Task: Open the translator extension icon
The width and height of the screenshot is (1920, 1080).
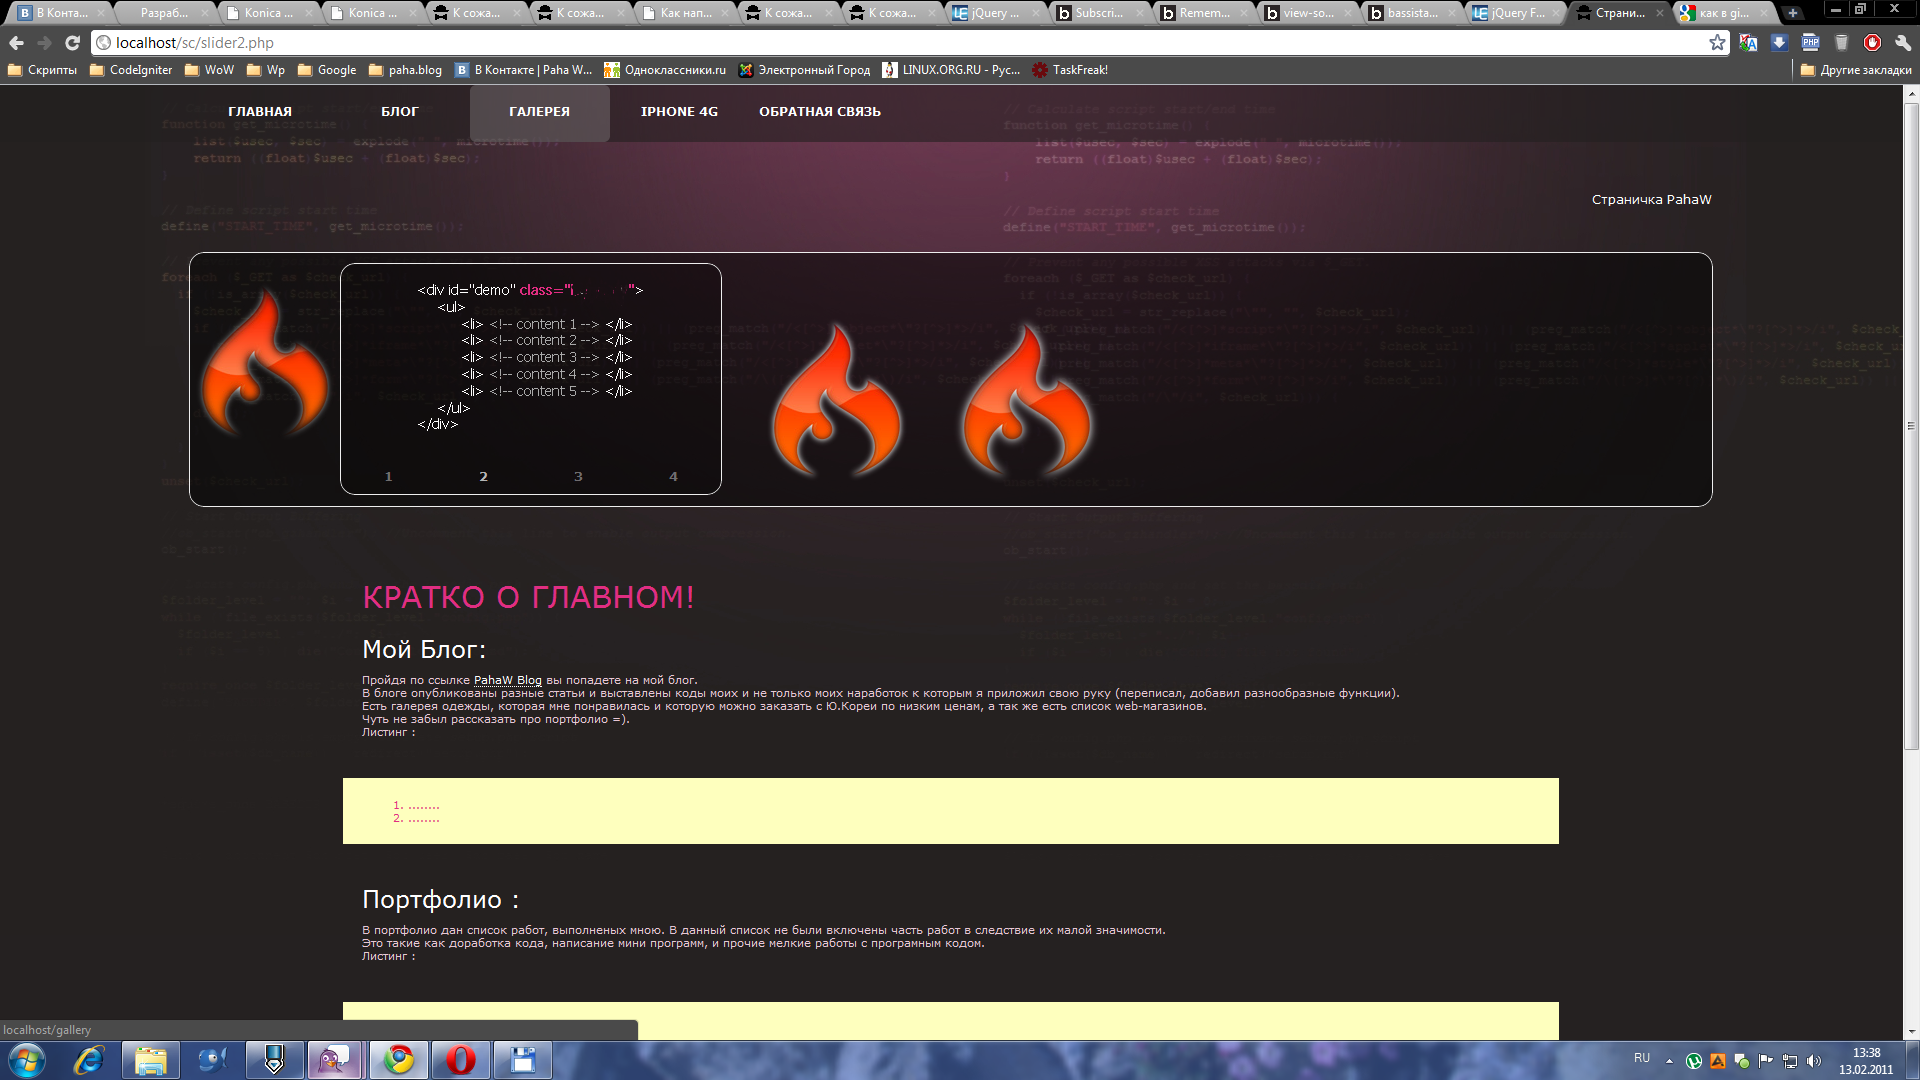Action: [x=1748, y=43]
